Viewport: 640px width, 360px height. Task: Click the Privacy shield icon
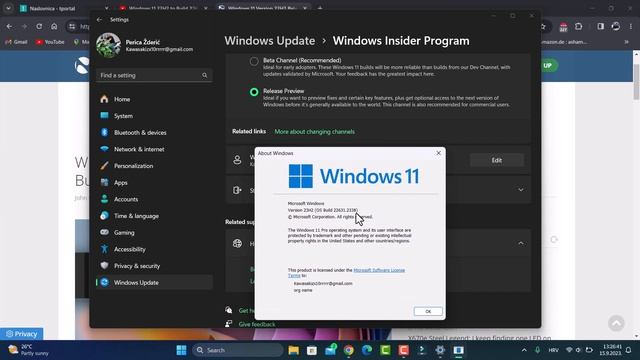point(104,266)
